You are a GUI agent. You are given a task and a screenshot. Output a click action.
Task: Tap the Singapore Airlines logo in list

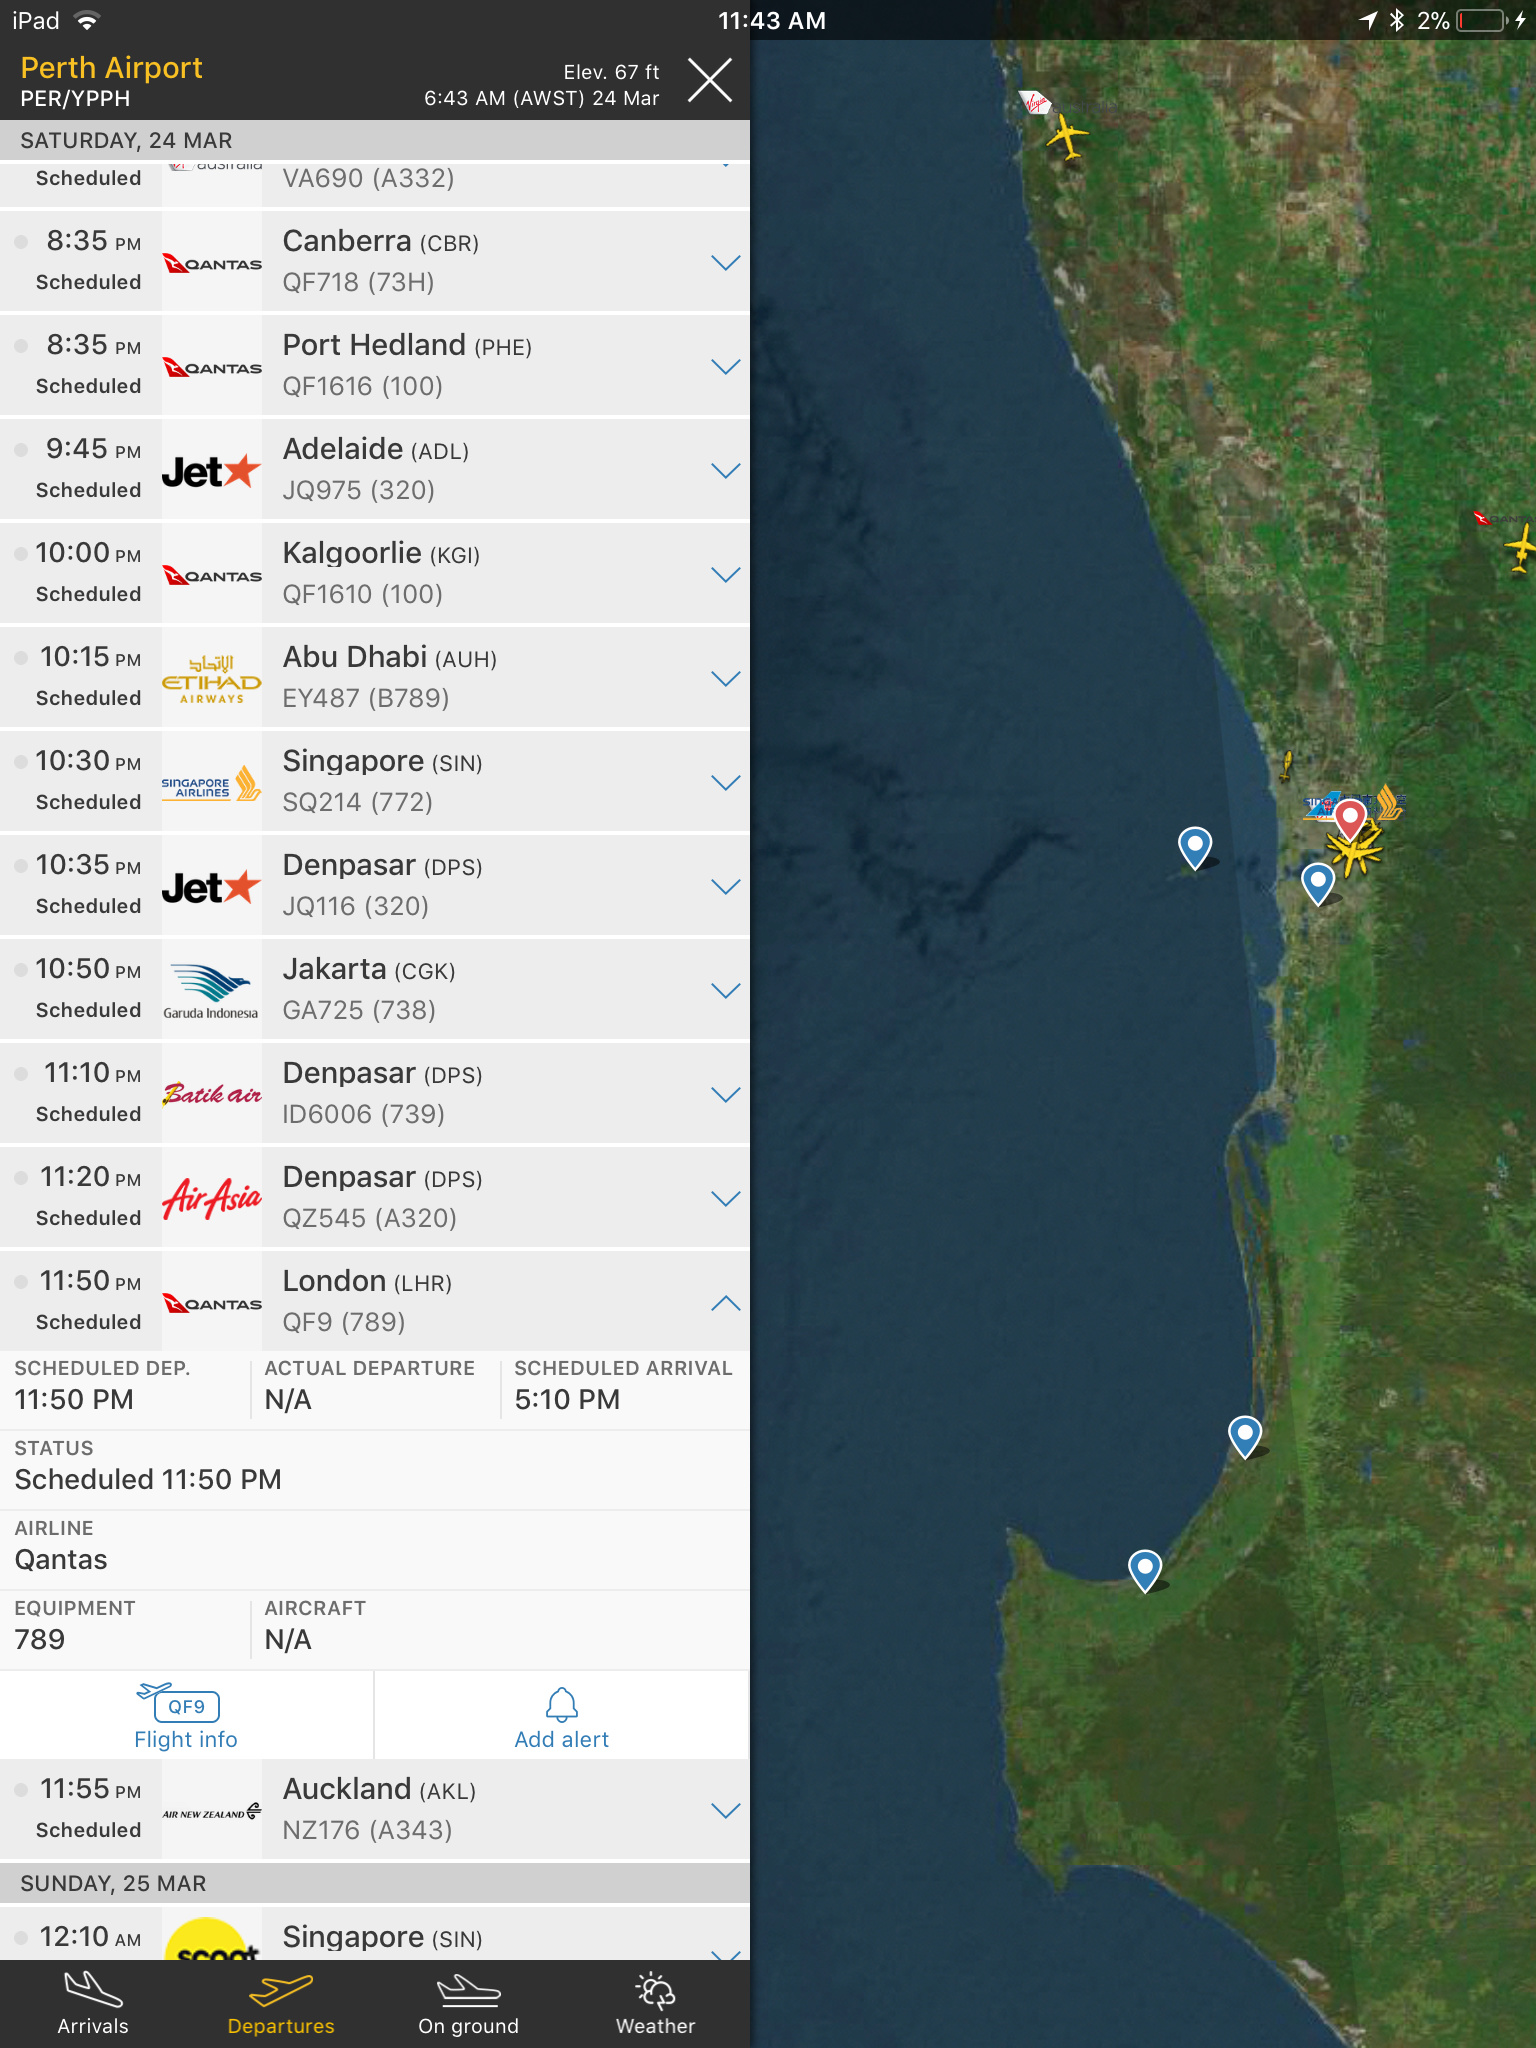coord(212,783)
